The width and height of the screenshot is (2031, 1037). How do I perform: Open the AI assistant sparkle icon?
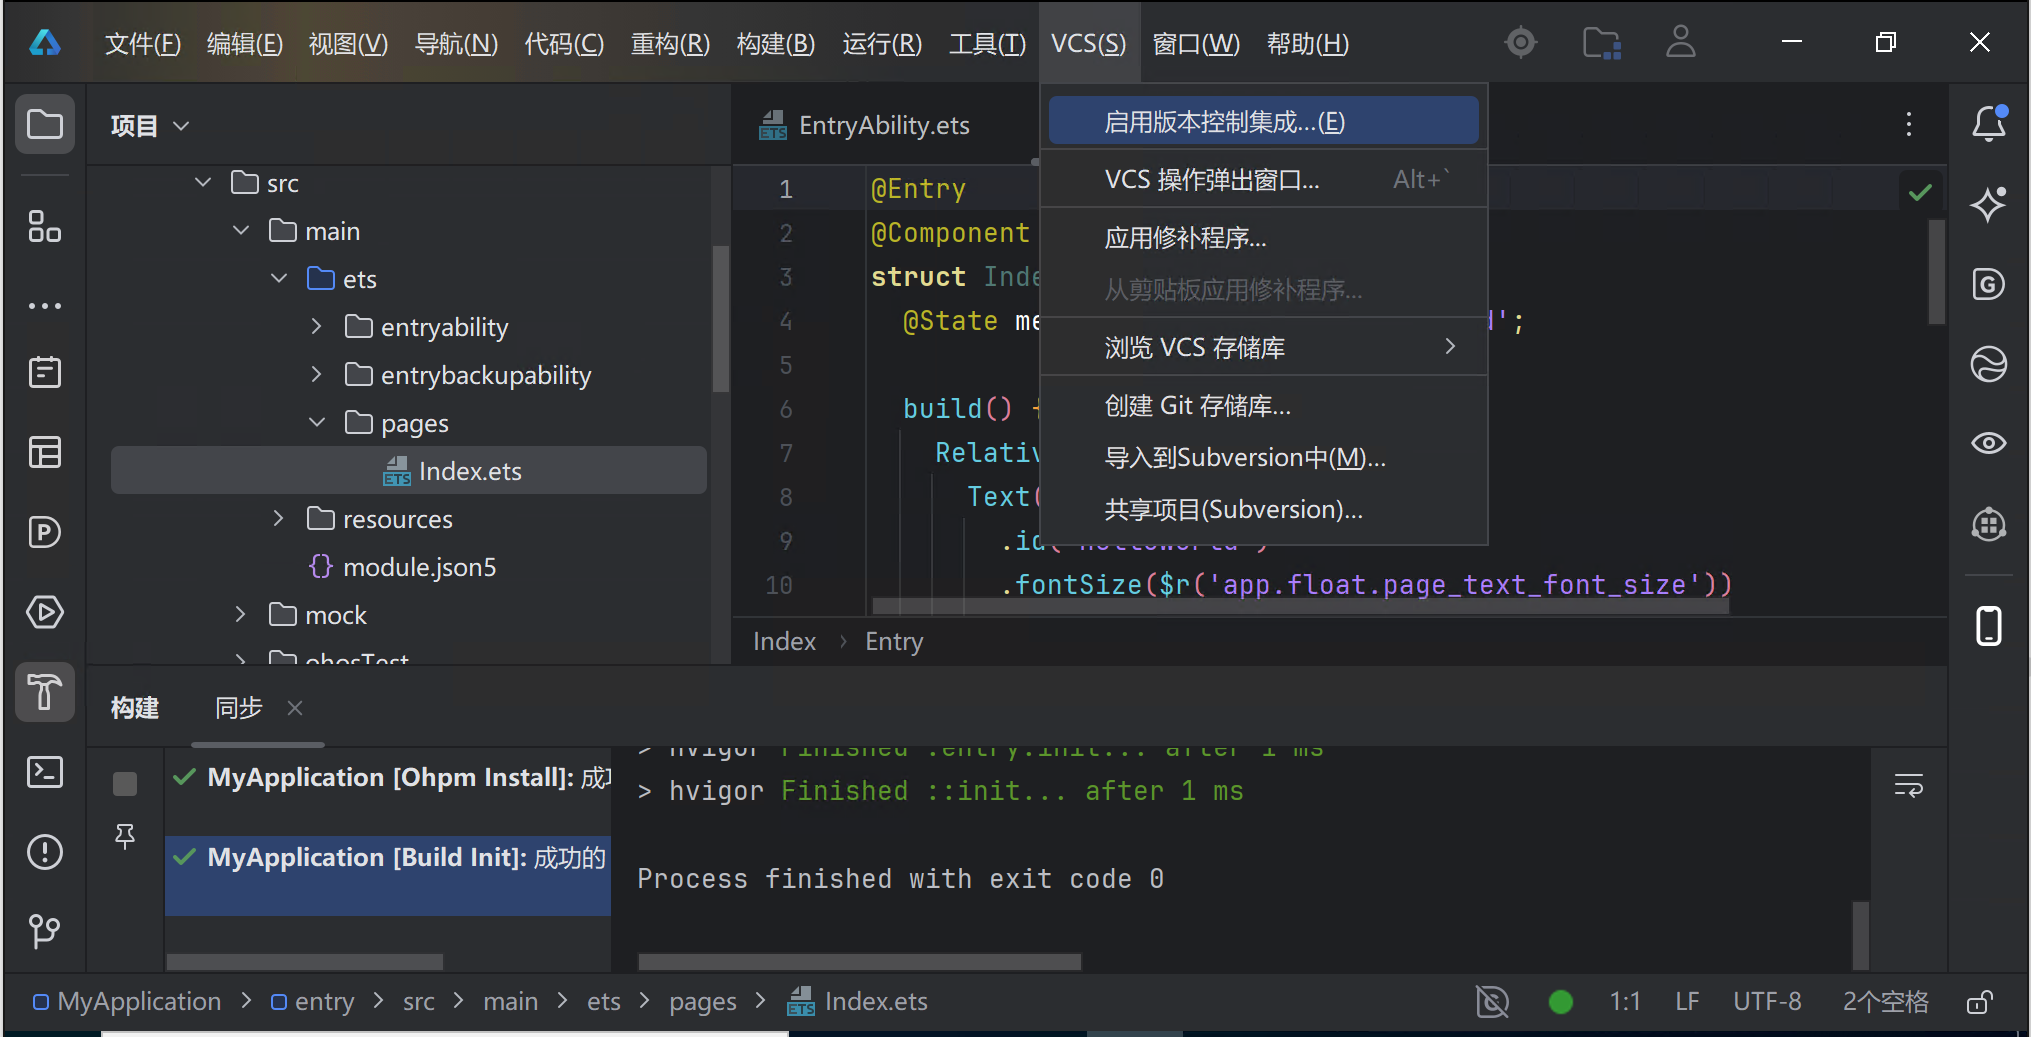tap(1989, 204)
